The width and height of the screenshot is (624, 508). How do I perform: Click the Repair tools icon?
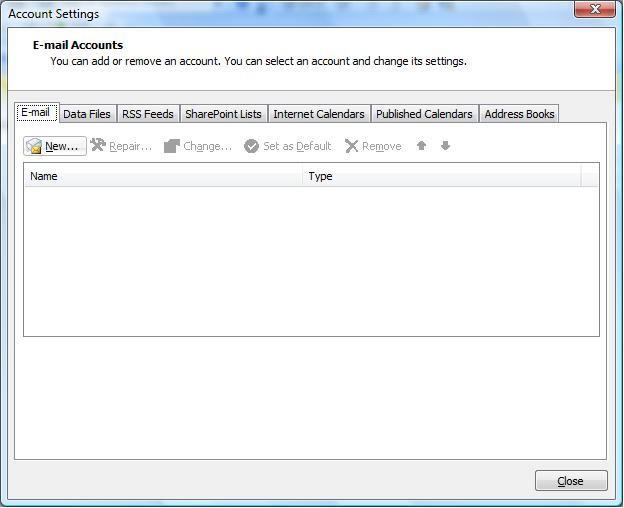(98, 146)
